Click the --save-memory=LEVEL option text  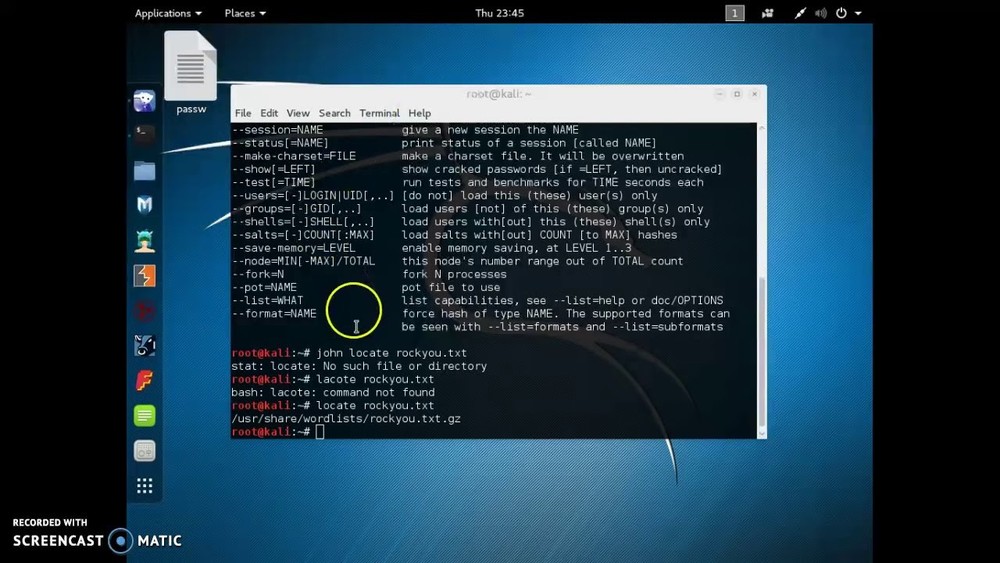(x=294, y=248)
